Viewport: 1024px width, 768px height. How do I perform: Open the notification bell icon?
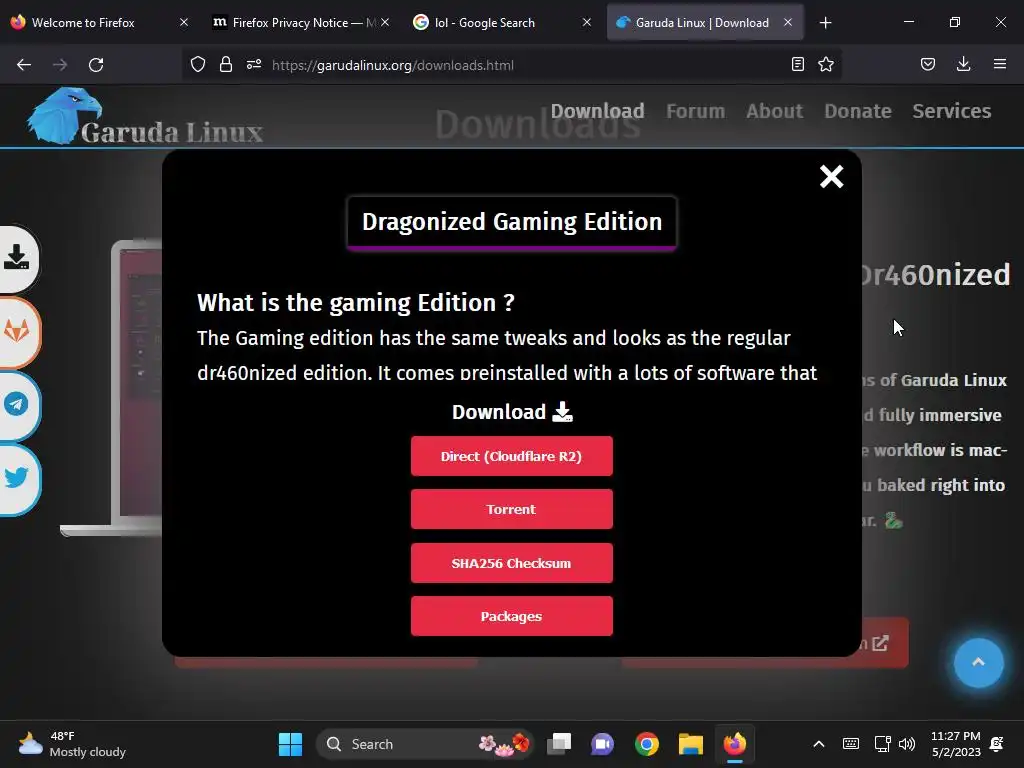(x=997, y=744)
